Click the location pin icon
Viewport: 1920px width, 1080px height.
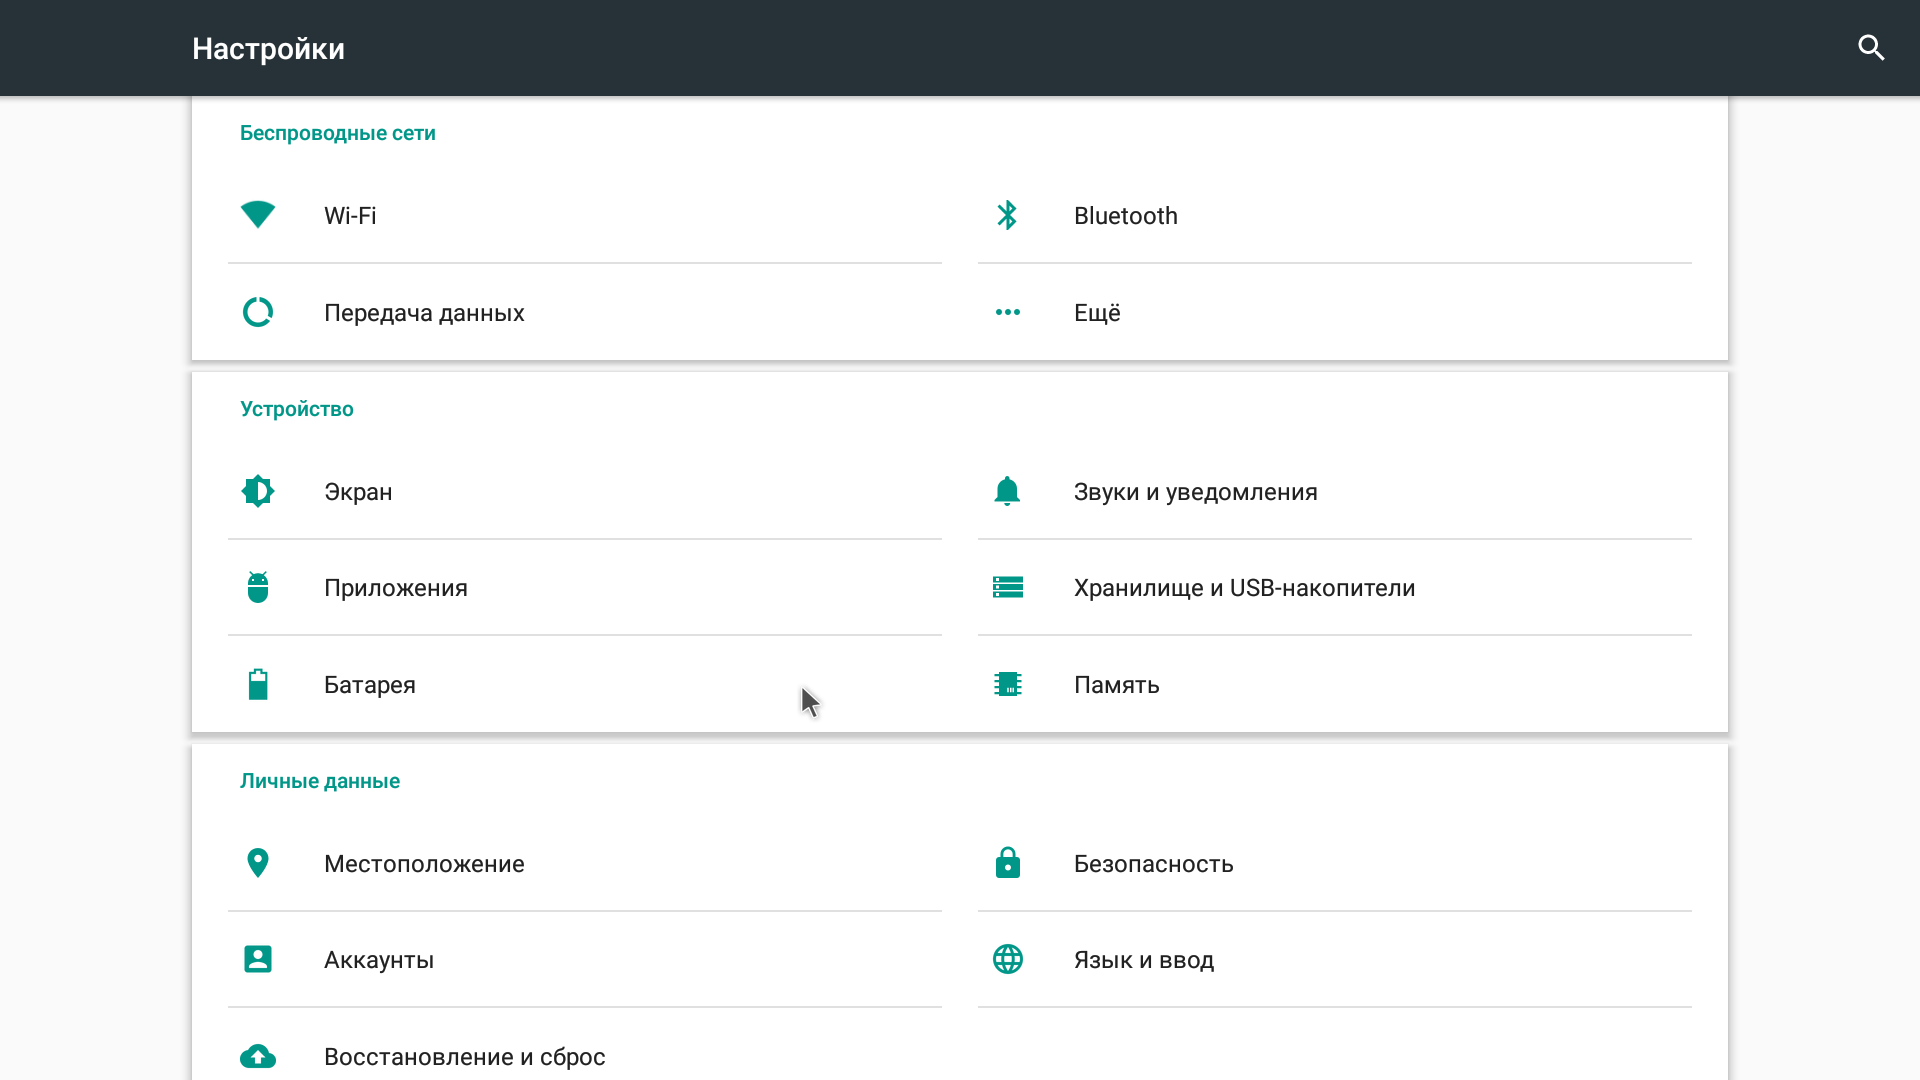(258, 863)
